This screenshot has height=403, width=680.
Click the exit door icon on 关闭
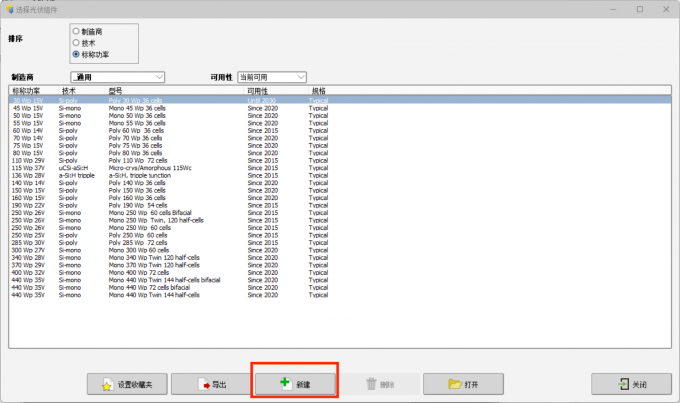coord(622,384)
